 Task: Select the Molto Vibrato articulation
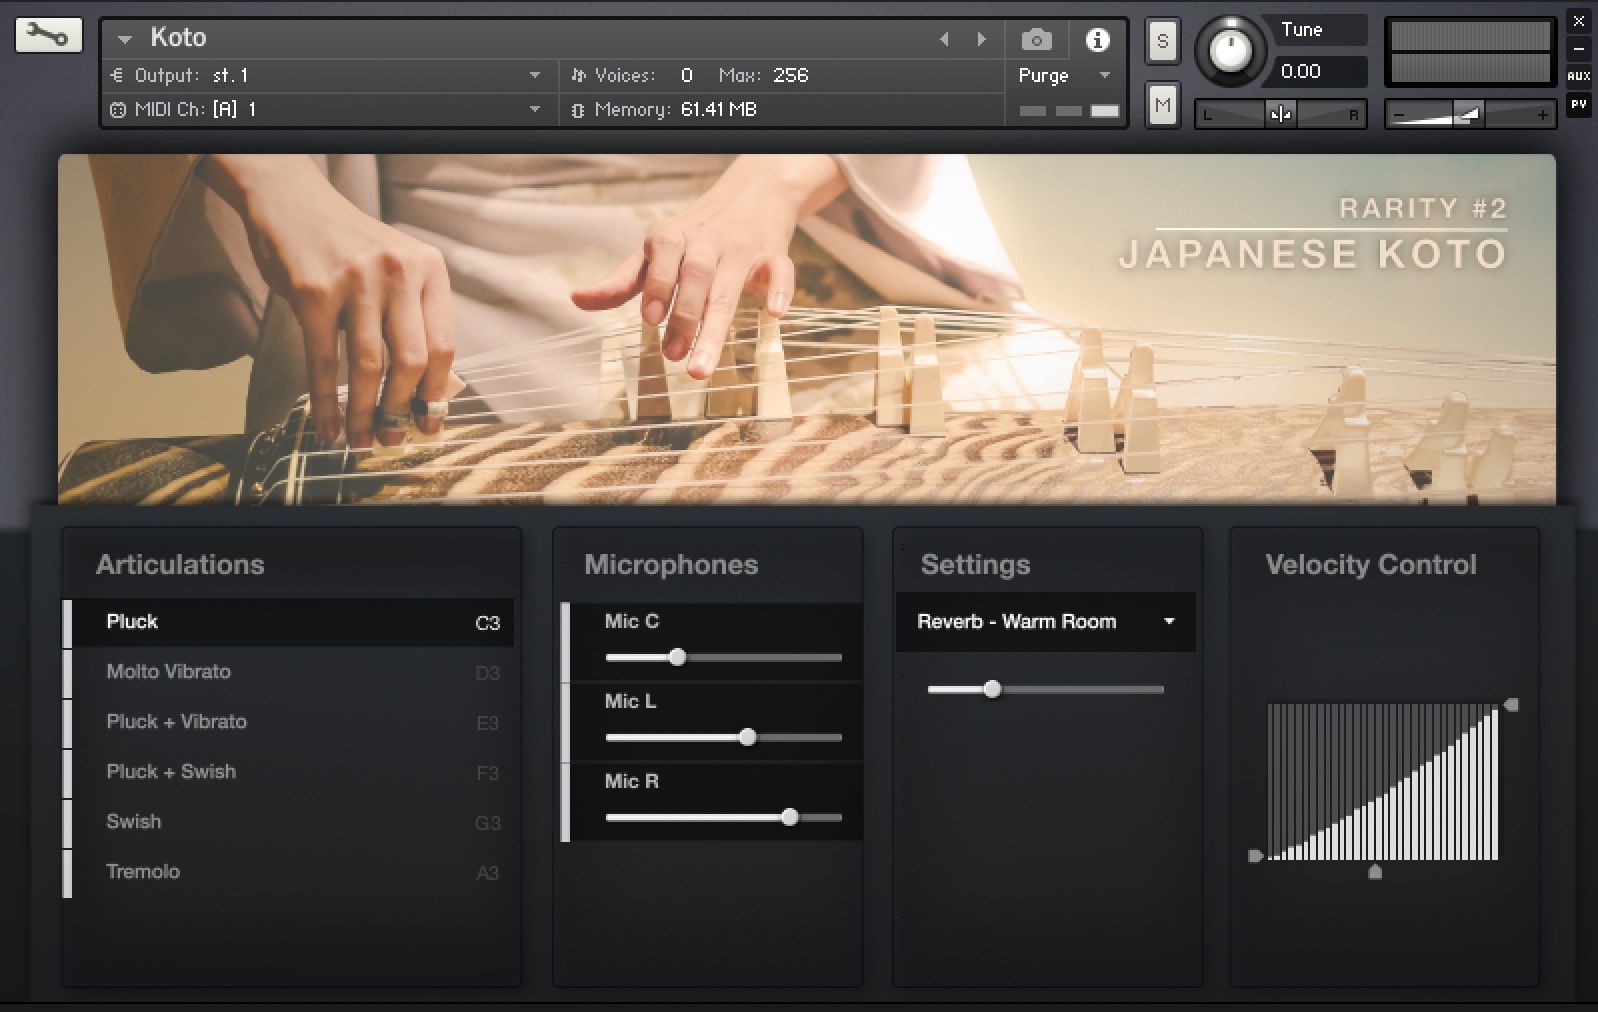(x=168, y=672)
